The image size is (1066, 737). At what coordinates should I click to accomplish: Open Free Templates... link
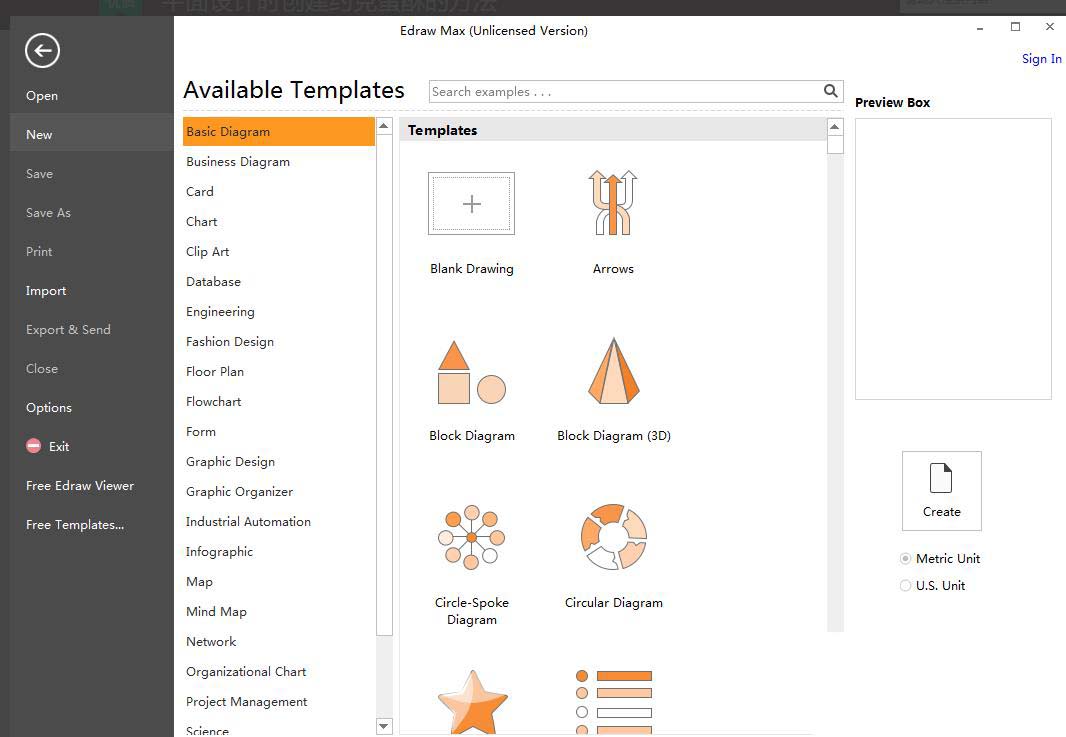(x=75, y=524)
